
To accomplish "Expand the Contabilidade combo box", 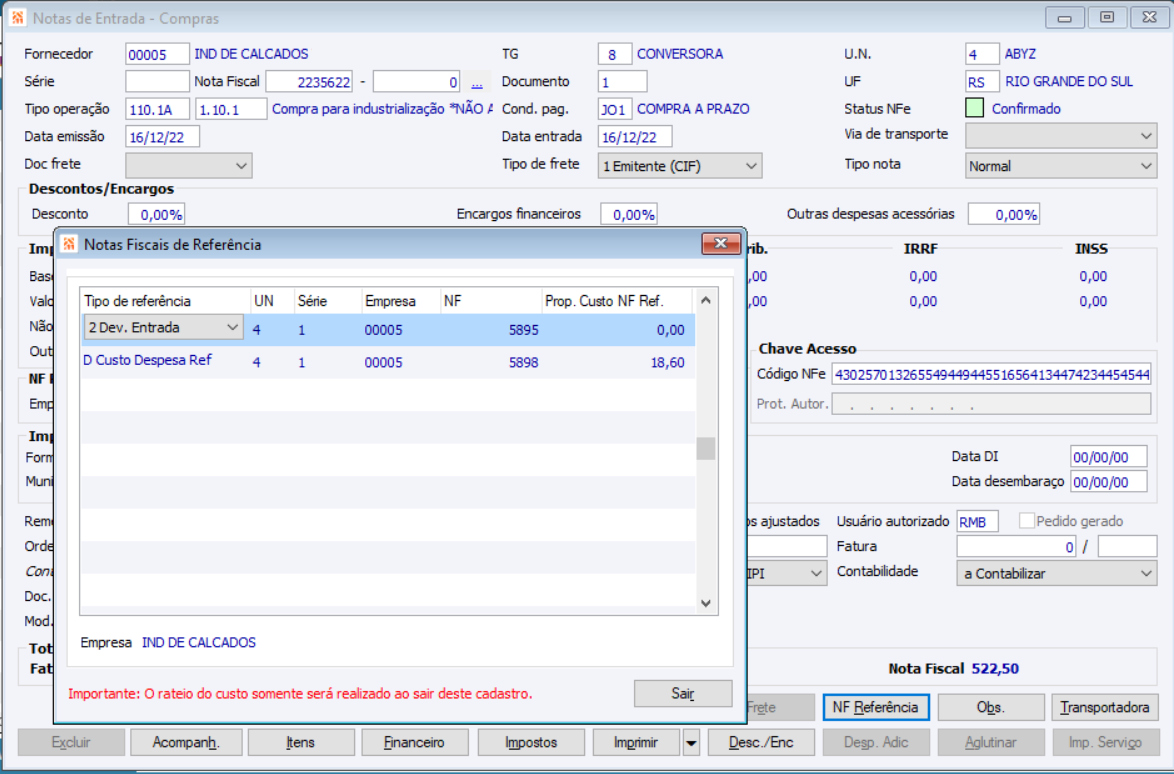I will coord(1146,573).
